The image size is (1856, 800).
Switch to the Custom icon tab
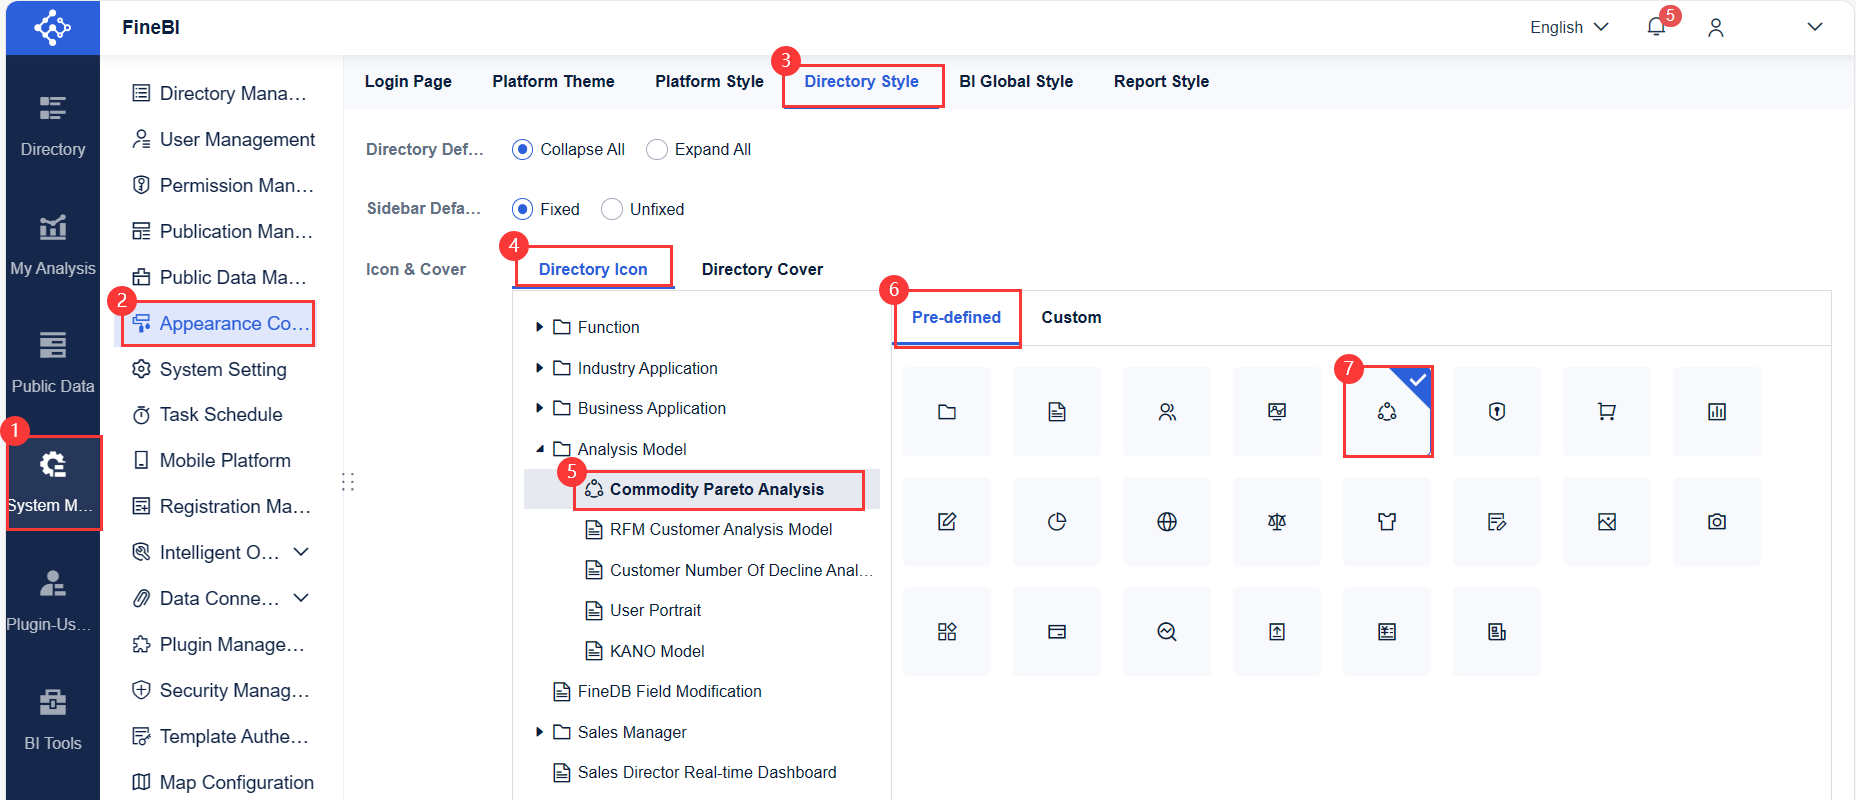coord(1071,317)
